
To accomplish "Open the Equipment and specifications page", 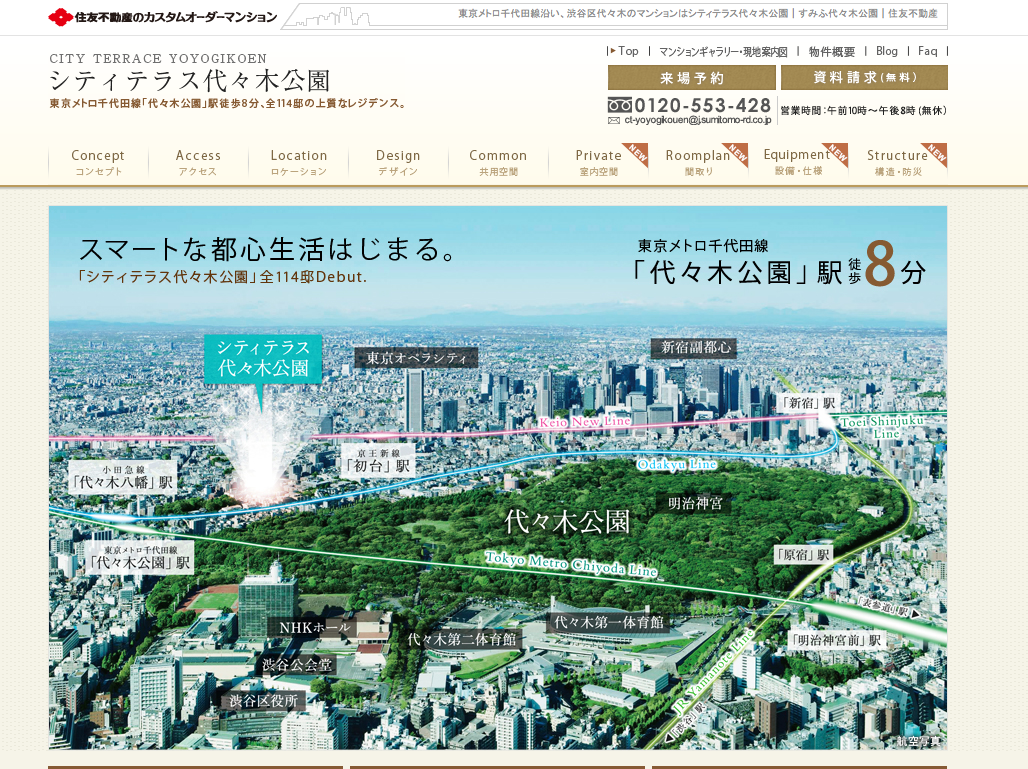I will click(798, 162).
